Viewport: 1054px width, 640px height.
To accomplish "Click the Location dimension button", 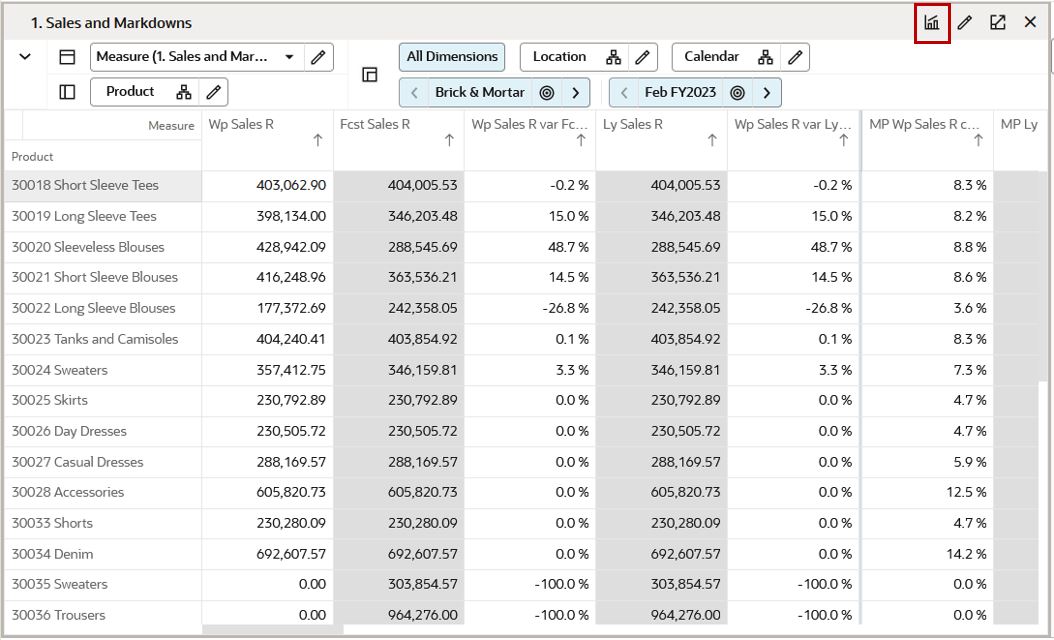I will (x=559, y=56).
